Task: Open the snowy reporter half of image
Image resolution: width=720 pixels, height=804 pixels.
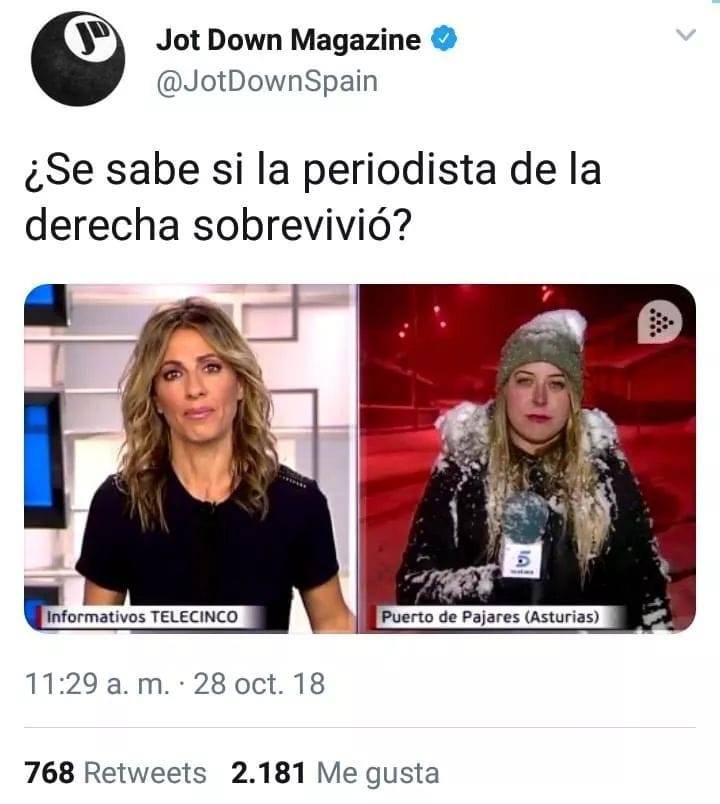Action: click(x=528, y=458)
